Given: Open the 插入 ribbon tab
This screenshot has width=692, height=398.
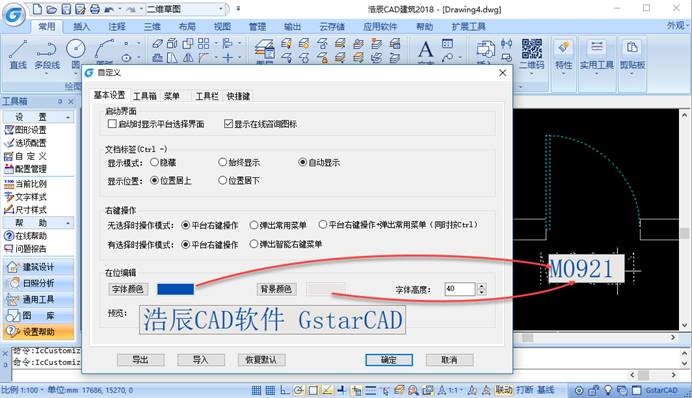Looking at the screenshot, I should (x=82, y=26).
